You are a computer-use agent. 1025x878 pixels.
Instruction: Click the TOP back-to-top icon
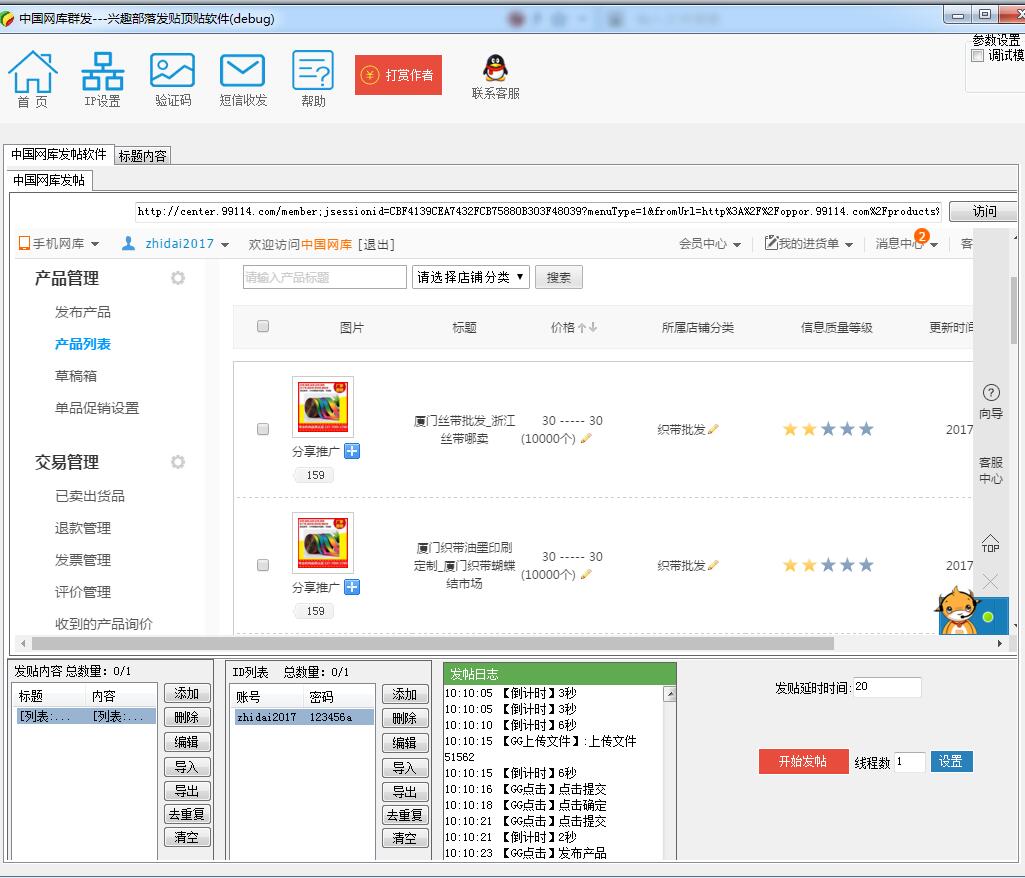[990, 543]
